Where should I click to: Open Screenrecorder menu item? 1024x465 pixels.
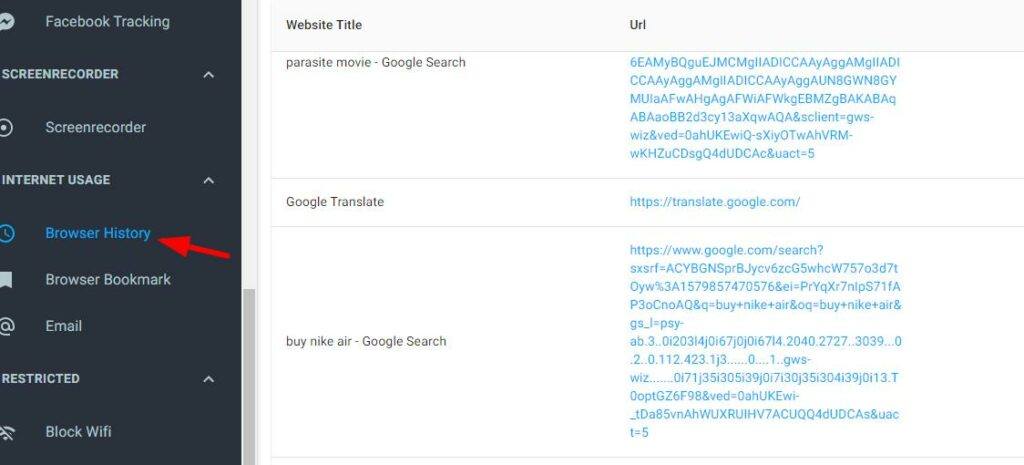click(95, 127)
